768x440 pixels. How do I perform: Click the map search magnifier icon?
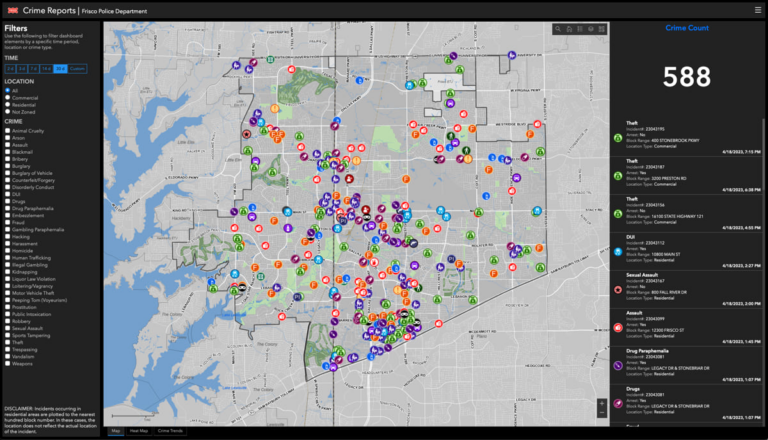[x=558, y=29]
